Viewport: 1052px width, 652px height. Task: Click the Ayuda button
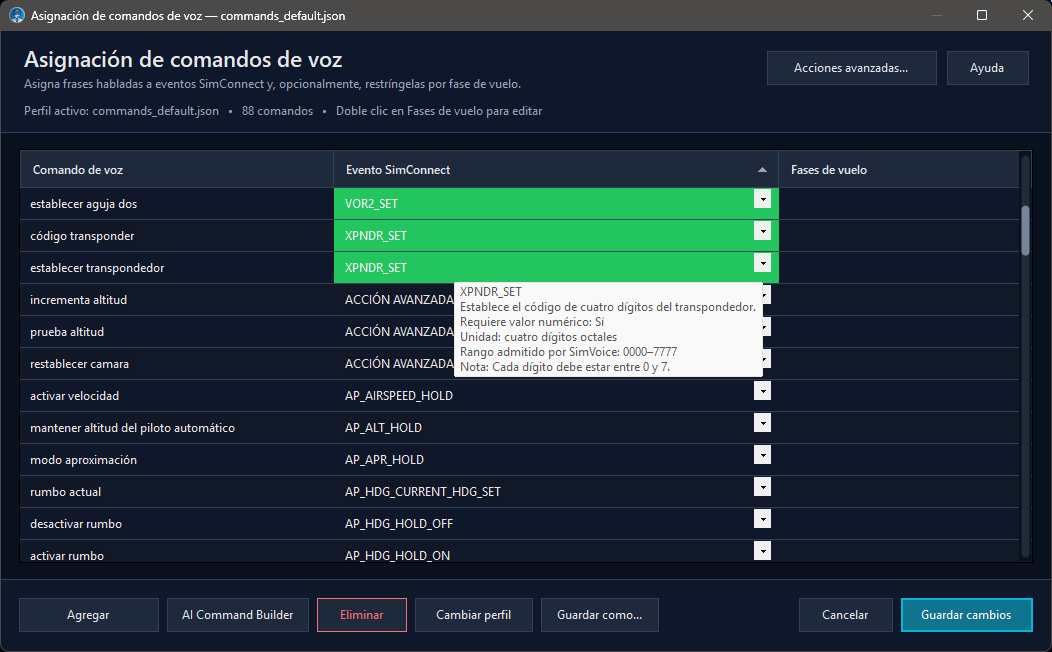tap(987, 68)
